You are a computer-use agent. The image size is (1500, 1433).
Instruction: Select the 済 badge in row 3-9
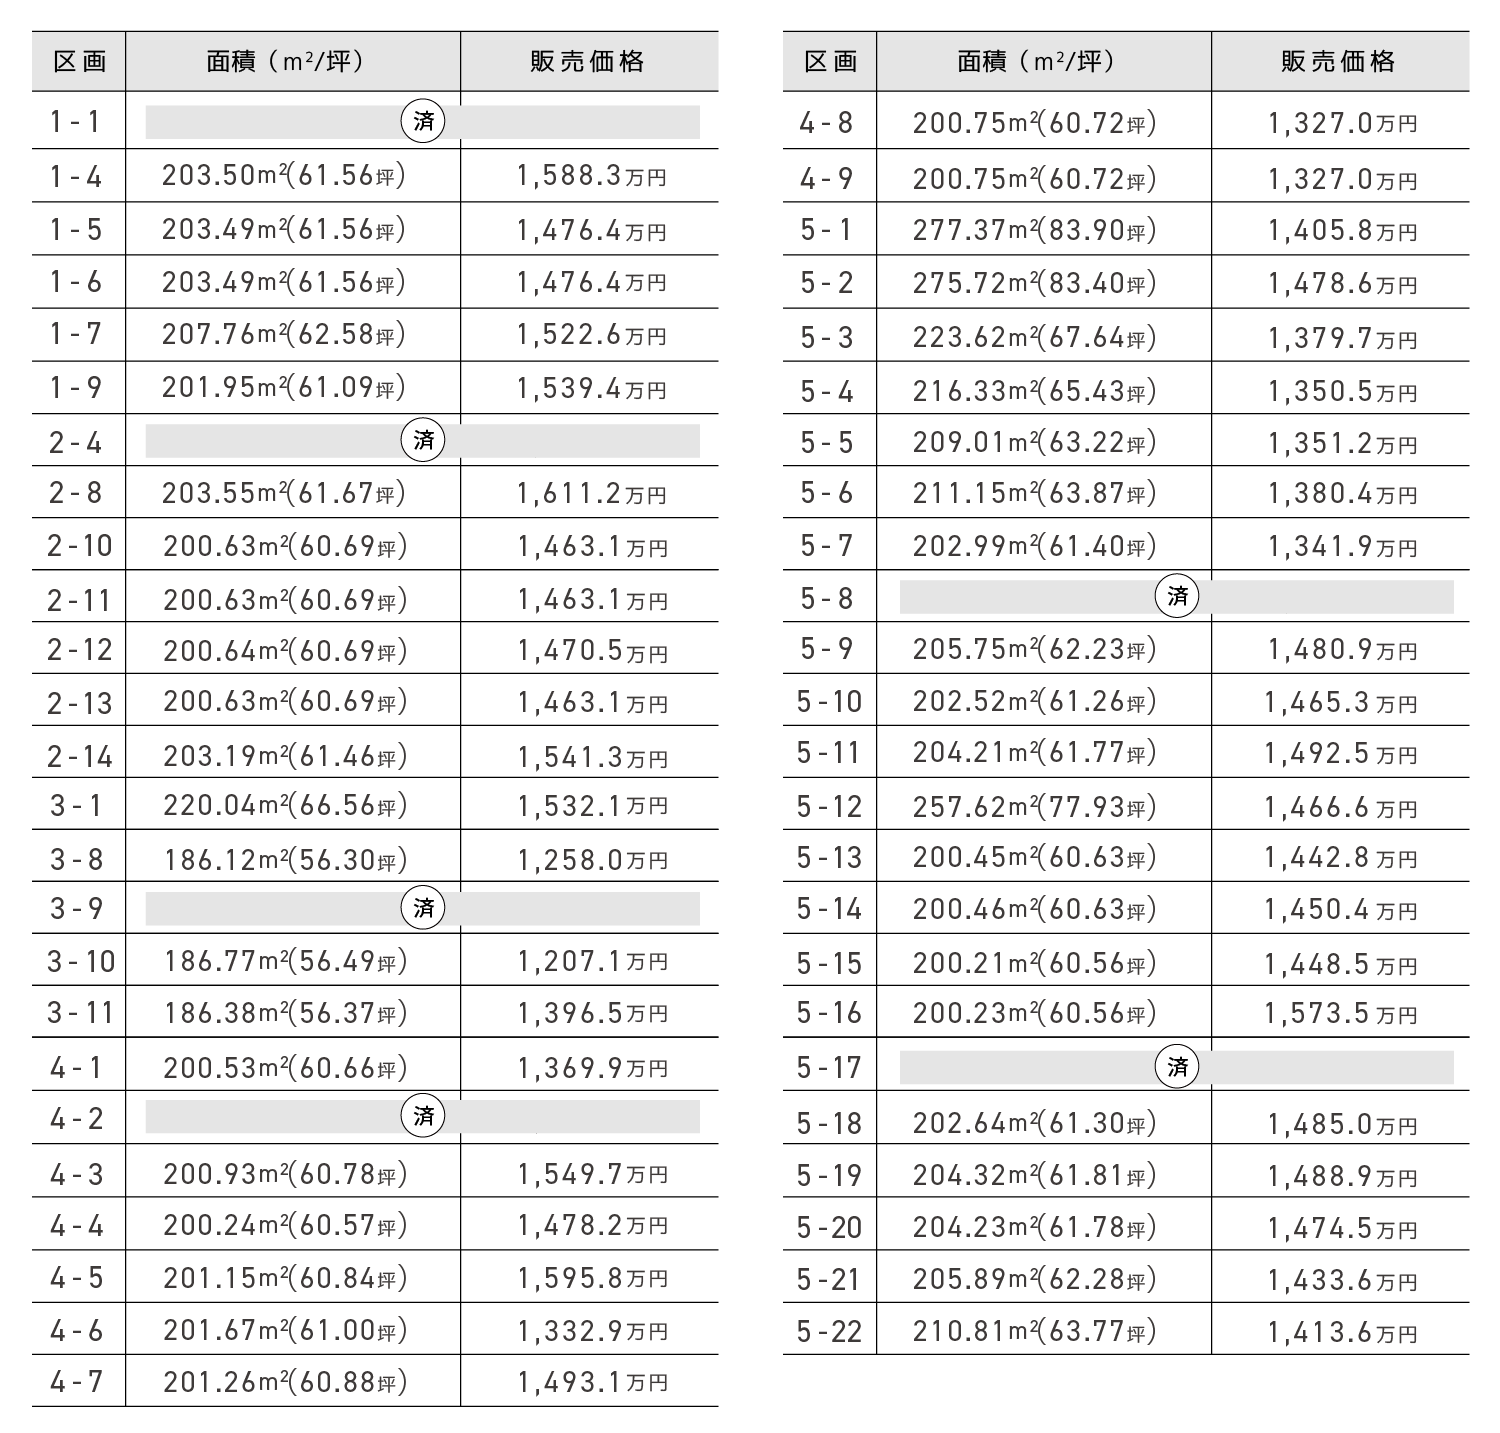click(423, 908)
